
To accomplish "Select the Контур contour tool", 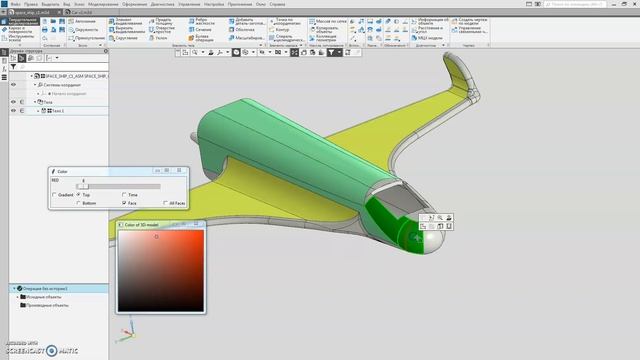I will point(279,30).
